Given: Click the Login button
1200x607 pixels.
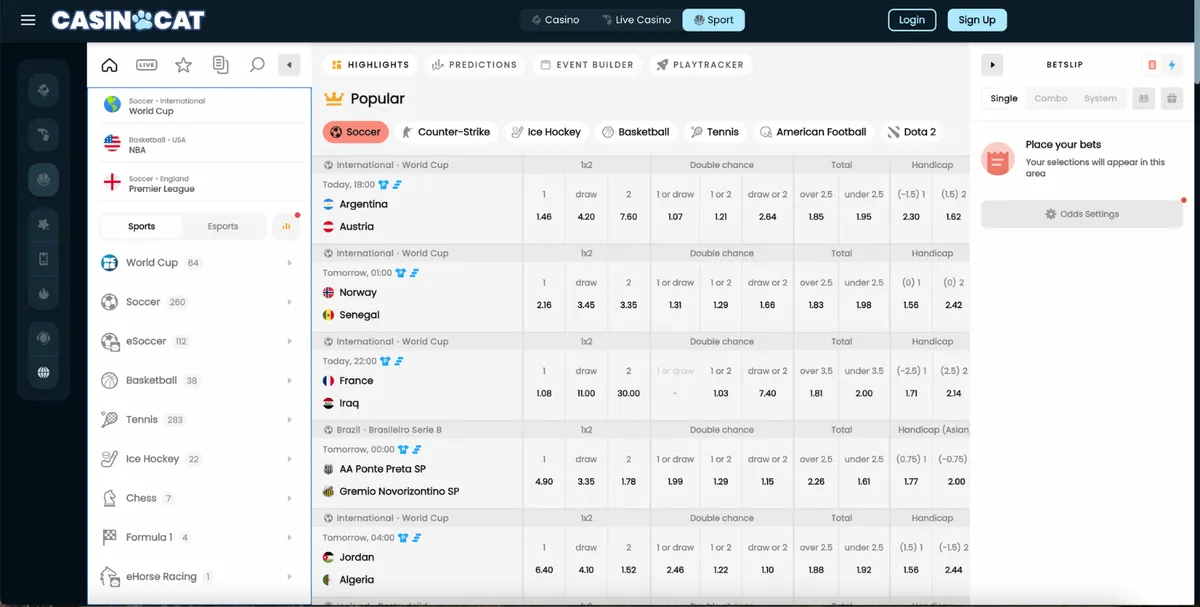Looking at the screenshot, I should click(x=912, y=20).
